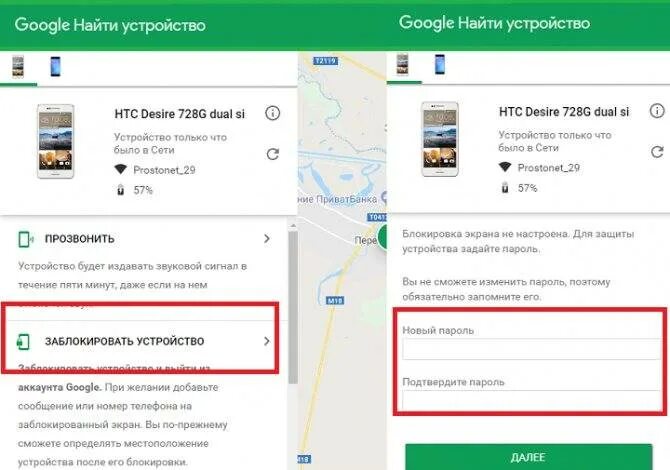Expand the ПРОЗВОНИТЬ option chevron

click(267, 238)
